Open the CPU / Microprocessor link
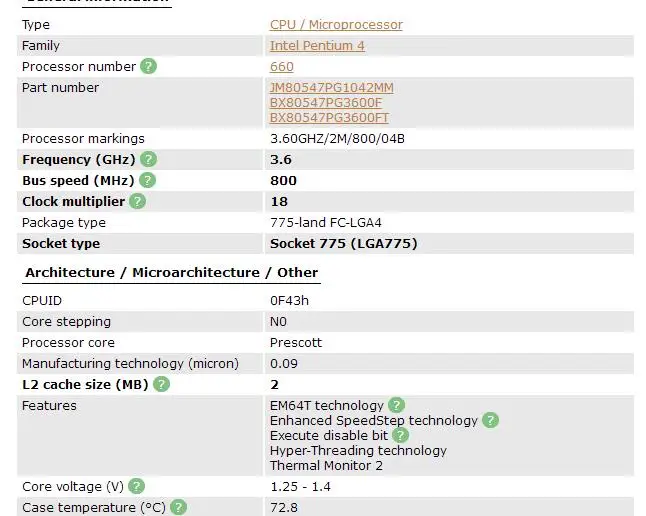Screen dimensions: 646x516 (336, 25)
